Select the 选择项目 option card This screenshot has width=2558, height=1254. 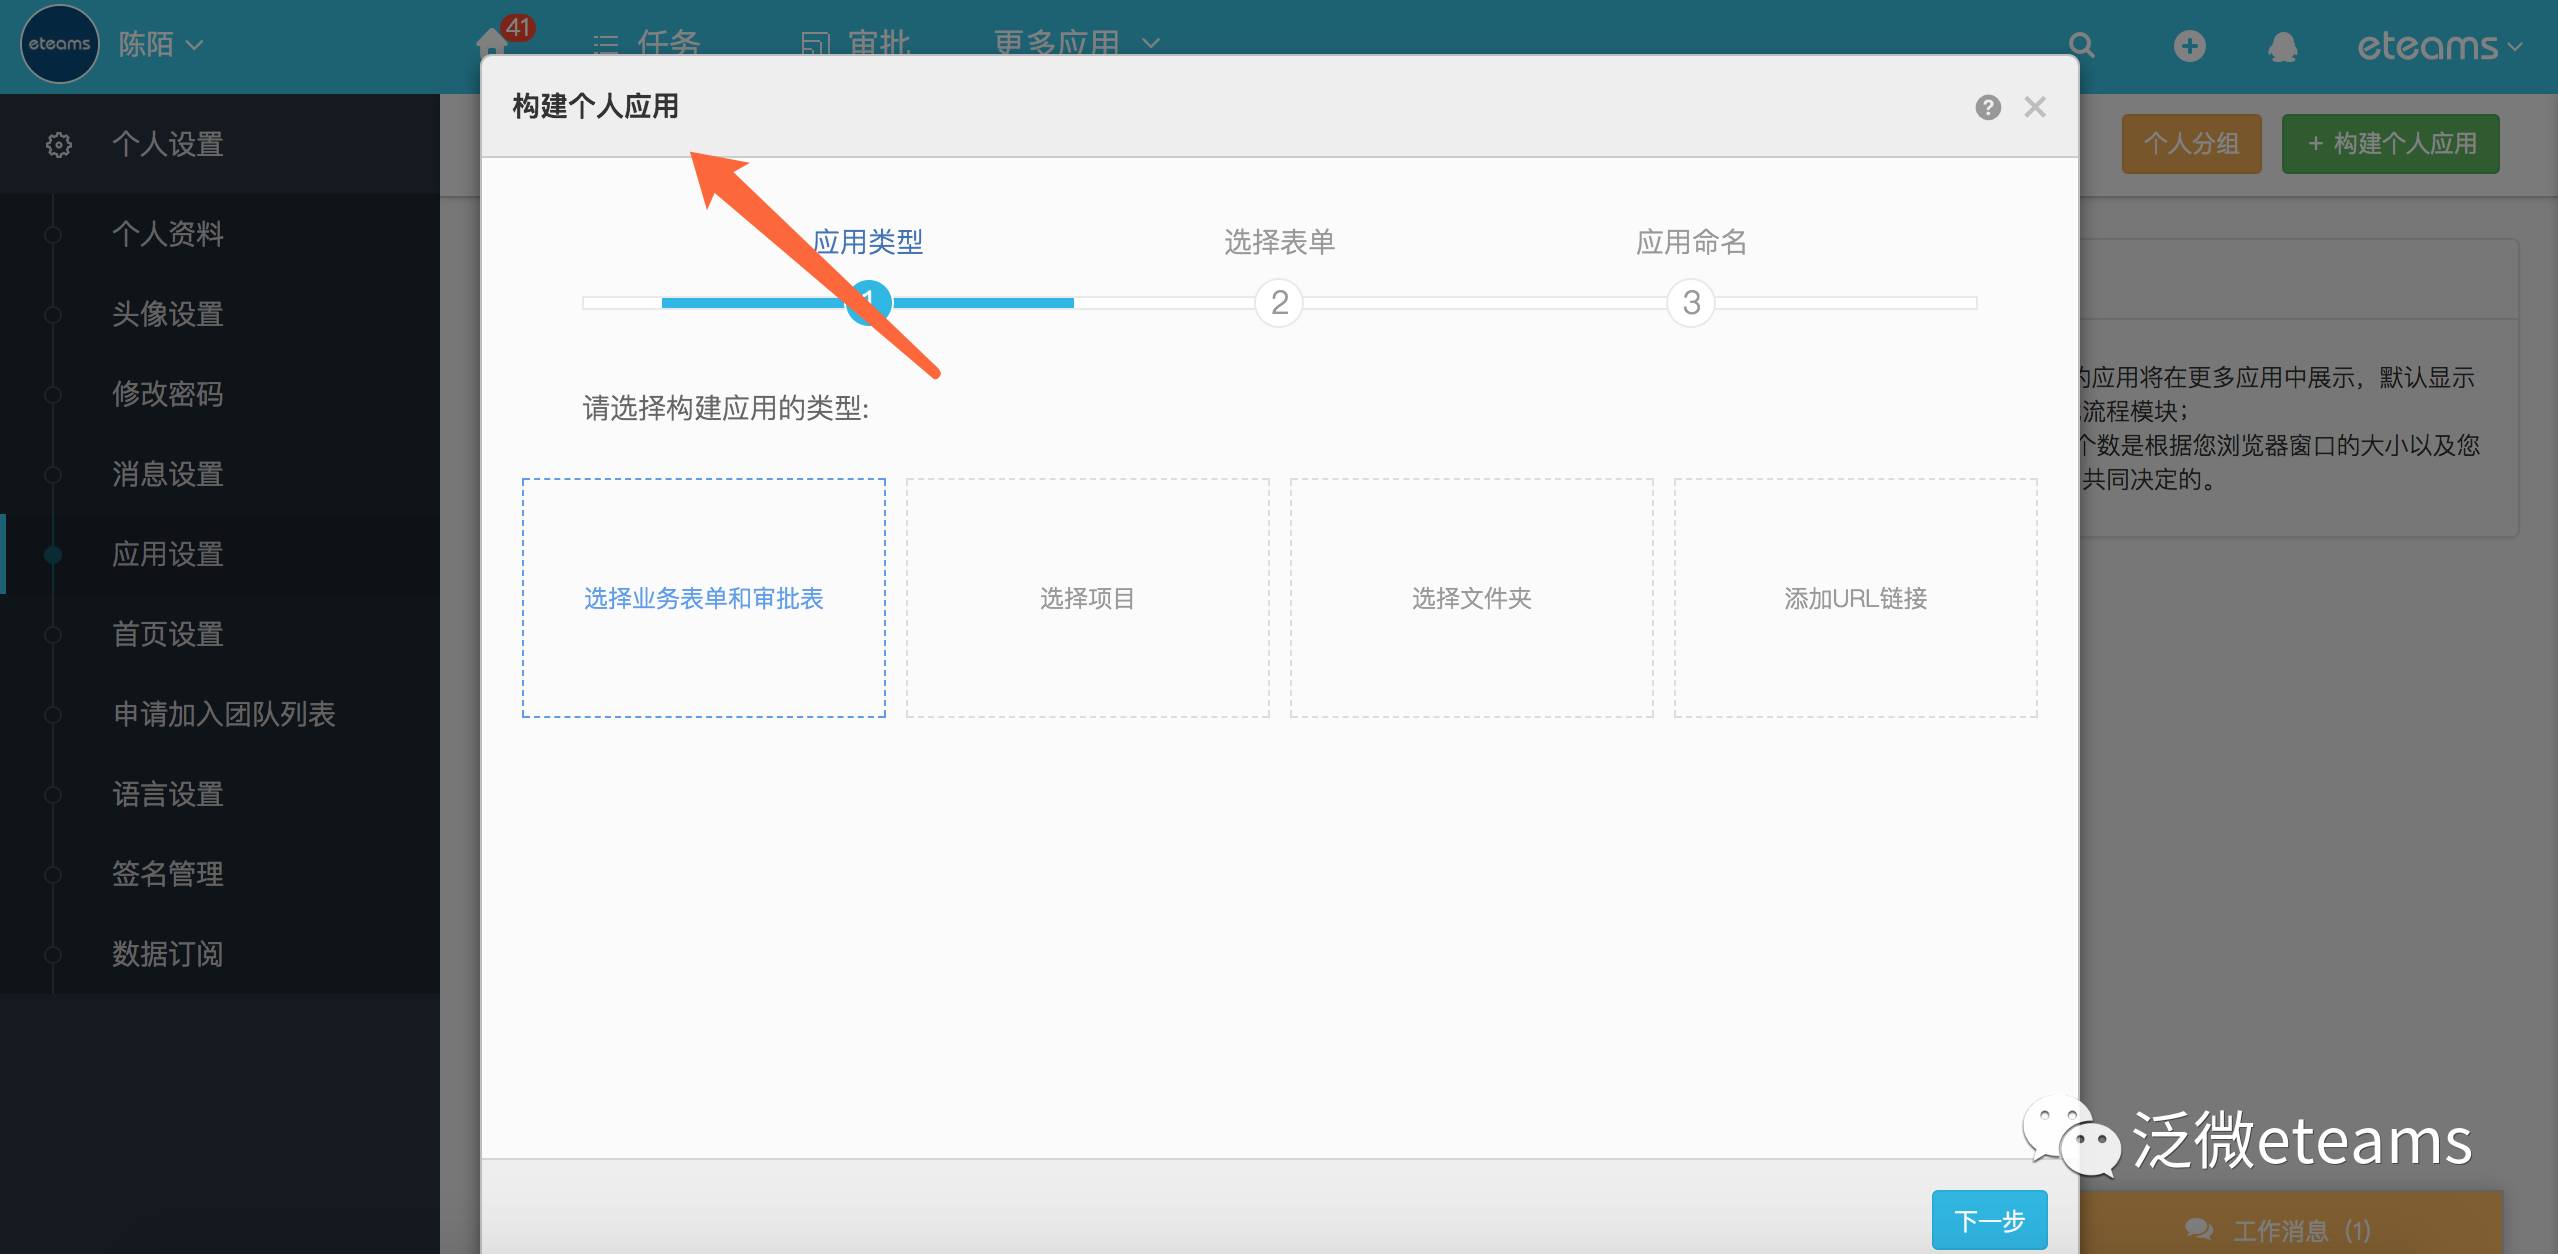(1087, 598)
